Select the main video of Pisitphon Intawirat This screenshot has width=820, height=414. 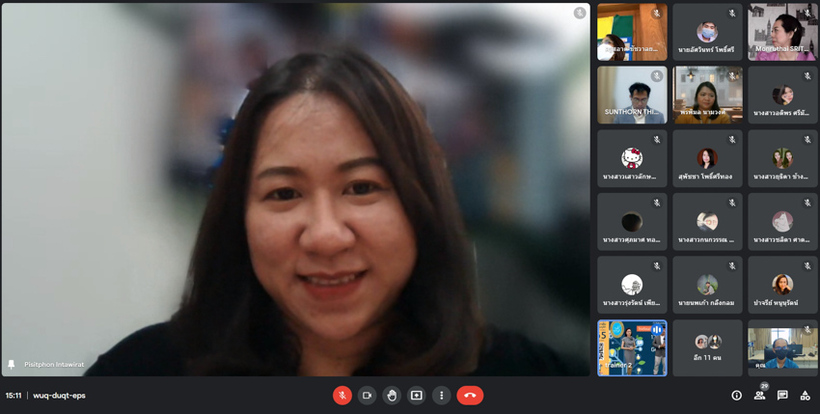(x=295, y=189)
